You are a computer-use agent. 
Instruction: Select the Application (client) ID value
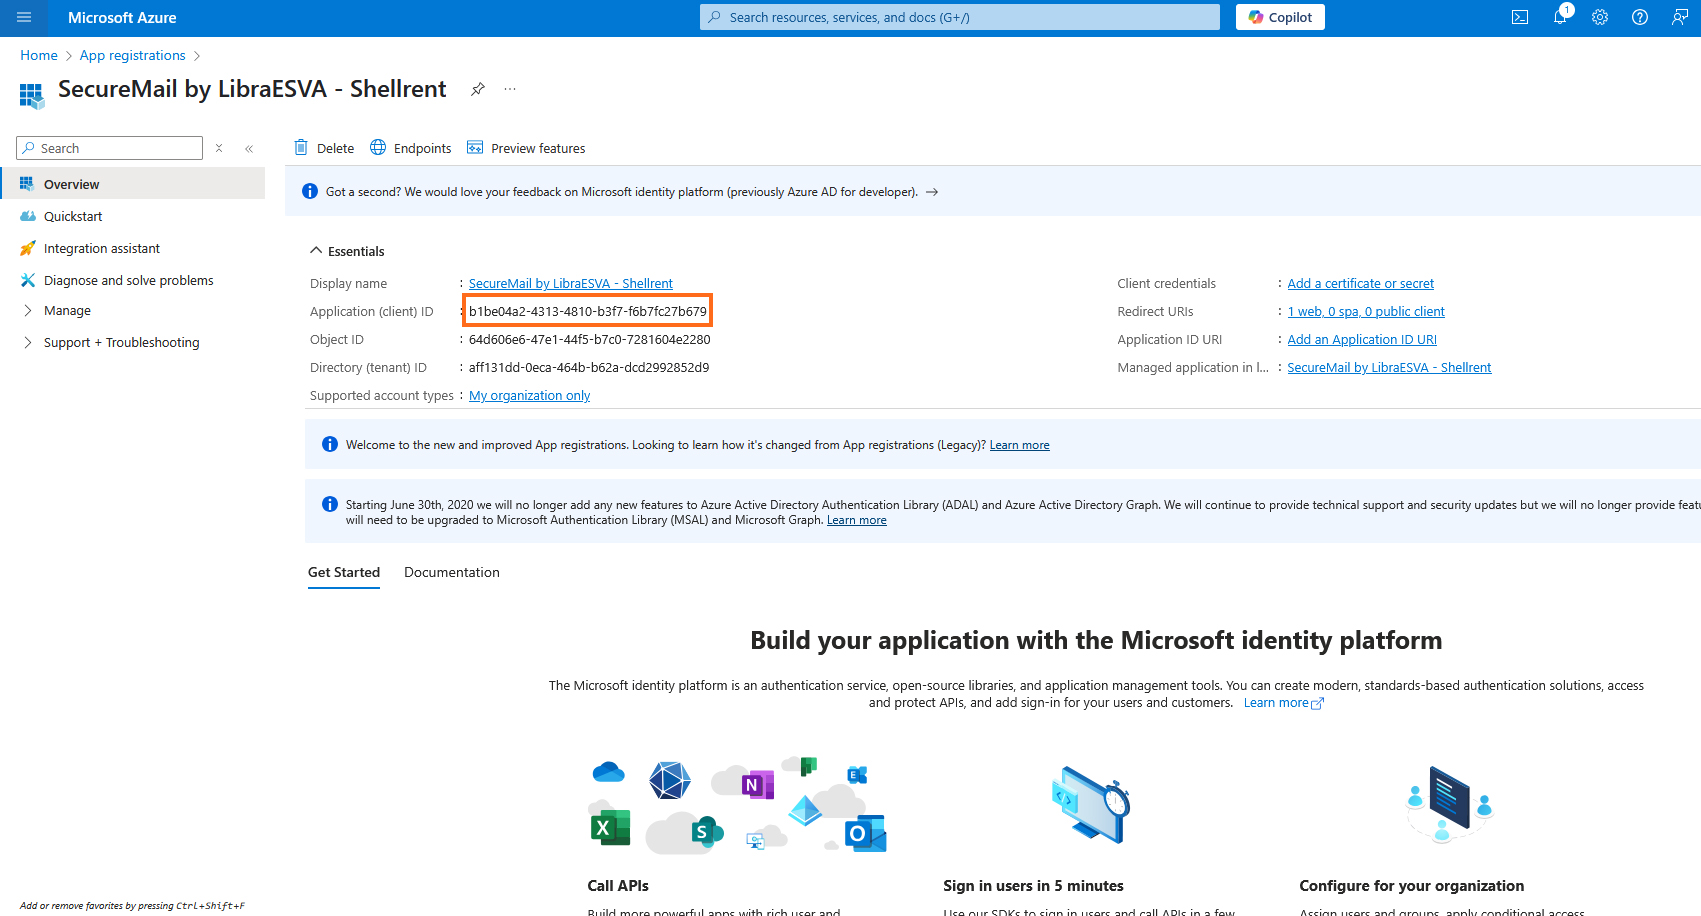(588, 312)
